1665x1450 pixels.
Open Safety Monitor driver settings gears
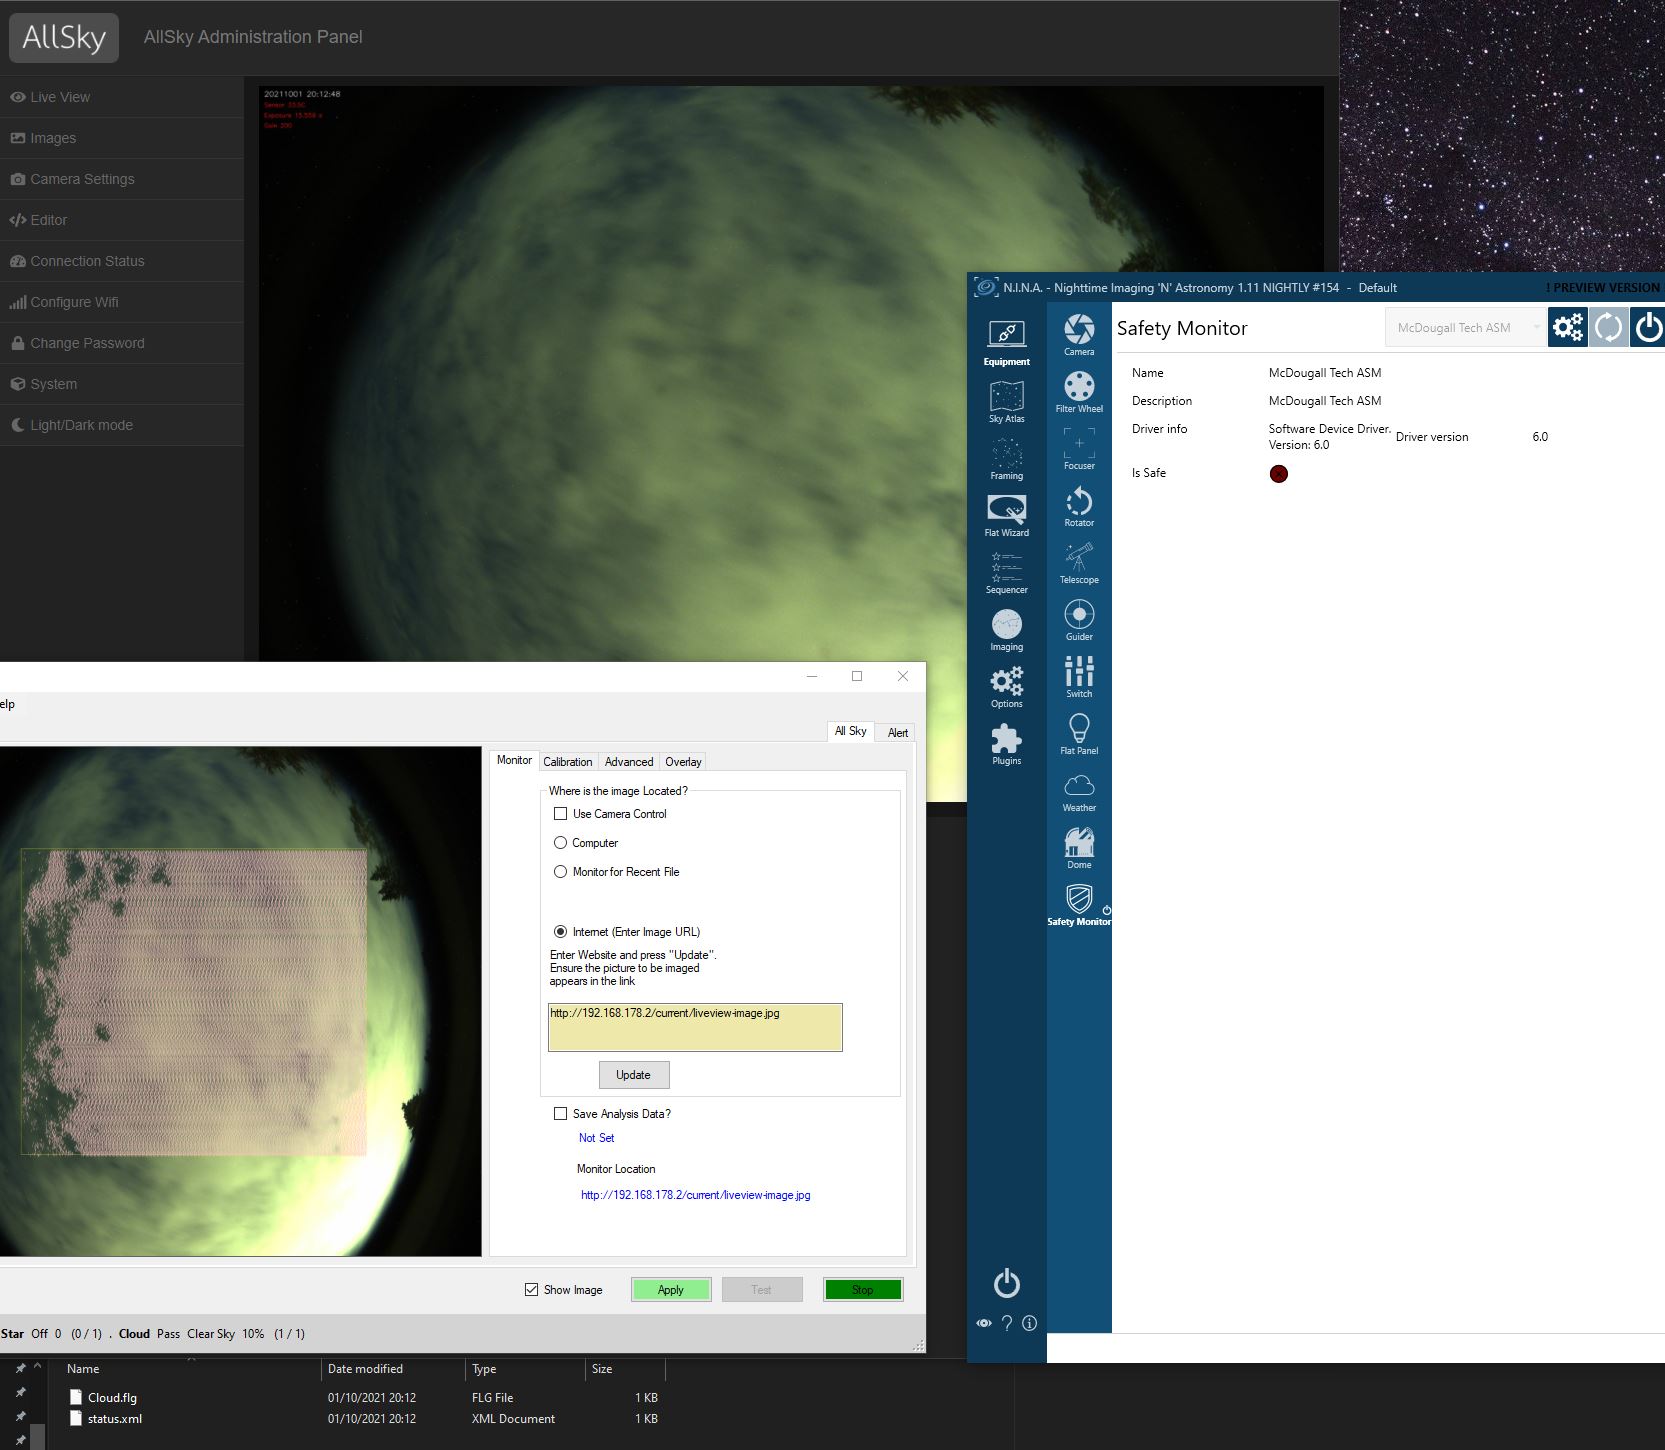pyautogui.click(x=1567, y=327)
